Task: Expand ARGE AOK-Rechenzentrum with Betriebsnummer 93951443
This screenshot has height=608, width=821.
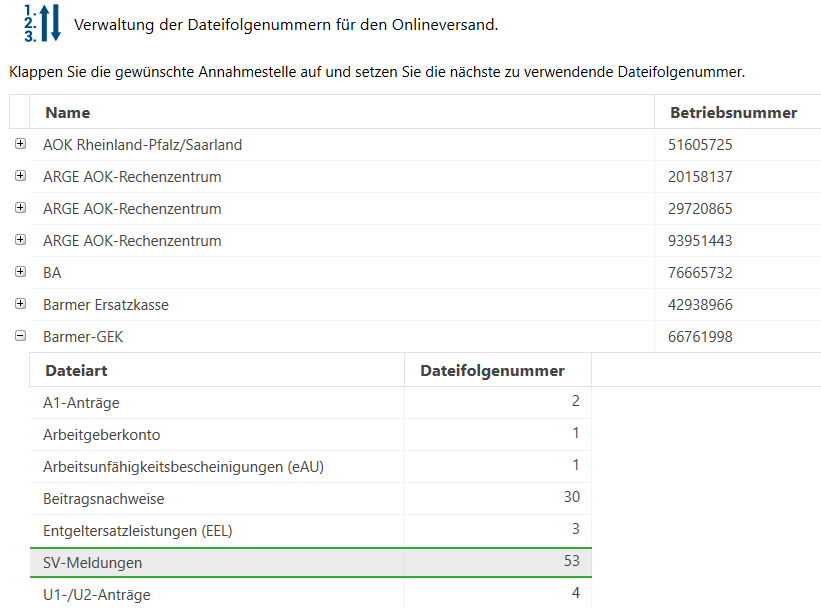Action: [x=20, y=240]
